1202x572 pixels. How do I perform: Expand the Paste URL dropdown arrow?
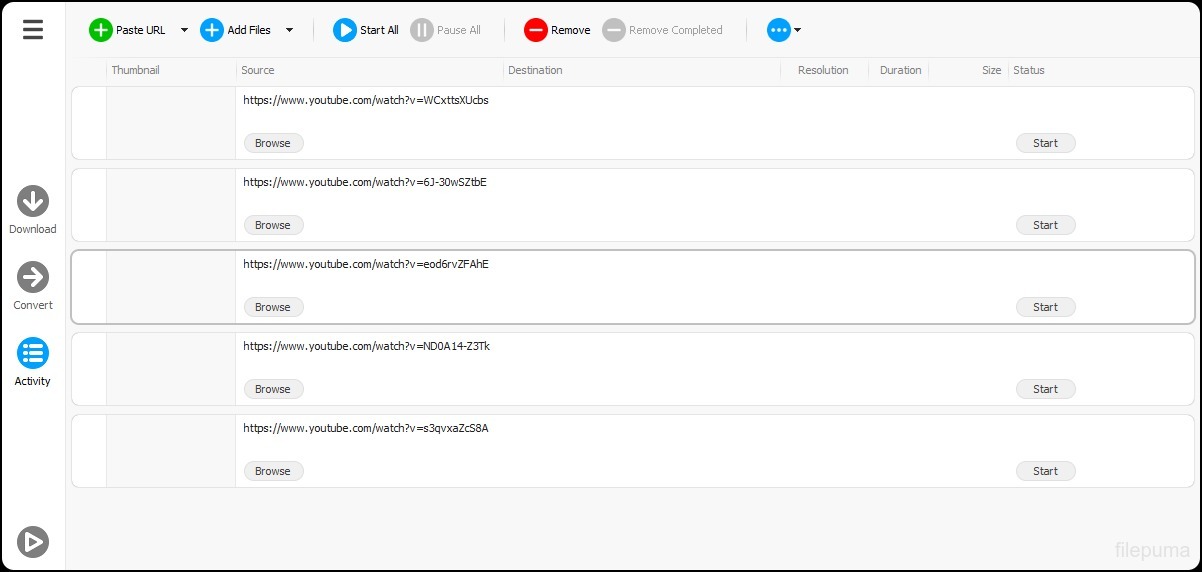184,30
